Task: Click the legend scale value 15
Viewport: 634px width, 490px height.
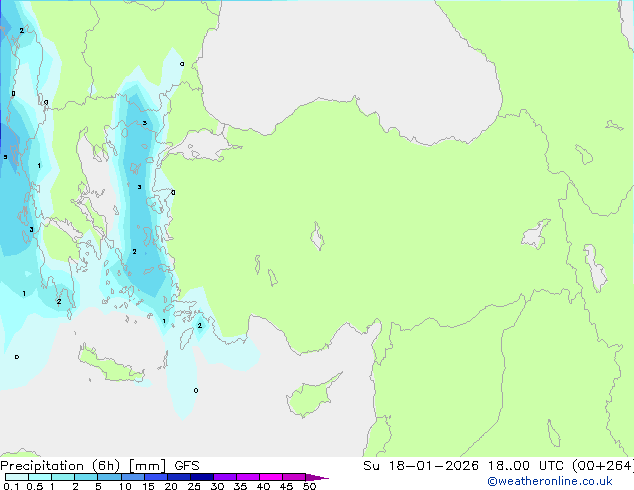Action: [148, 486]
